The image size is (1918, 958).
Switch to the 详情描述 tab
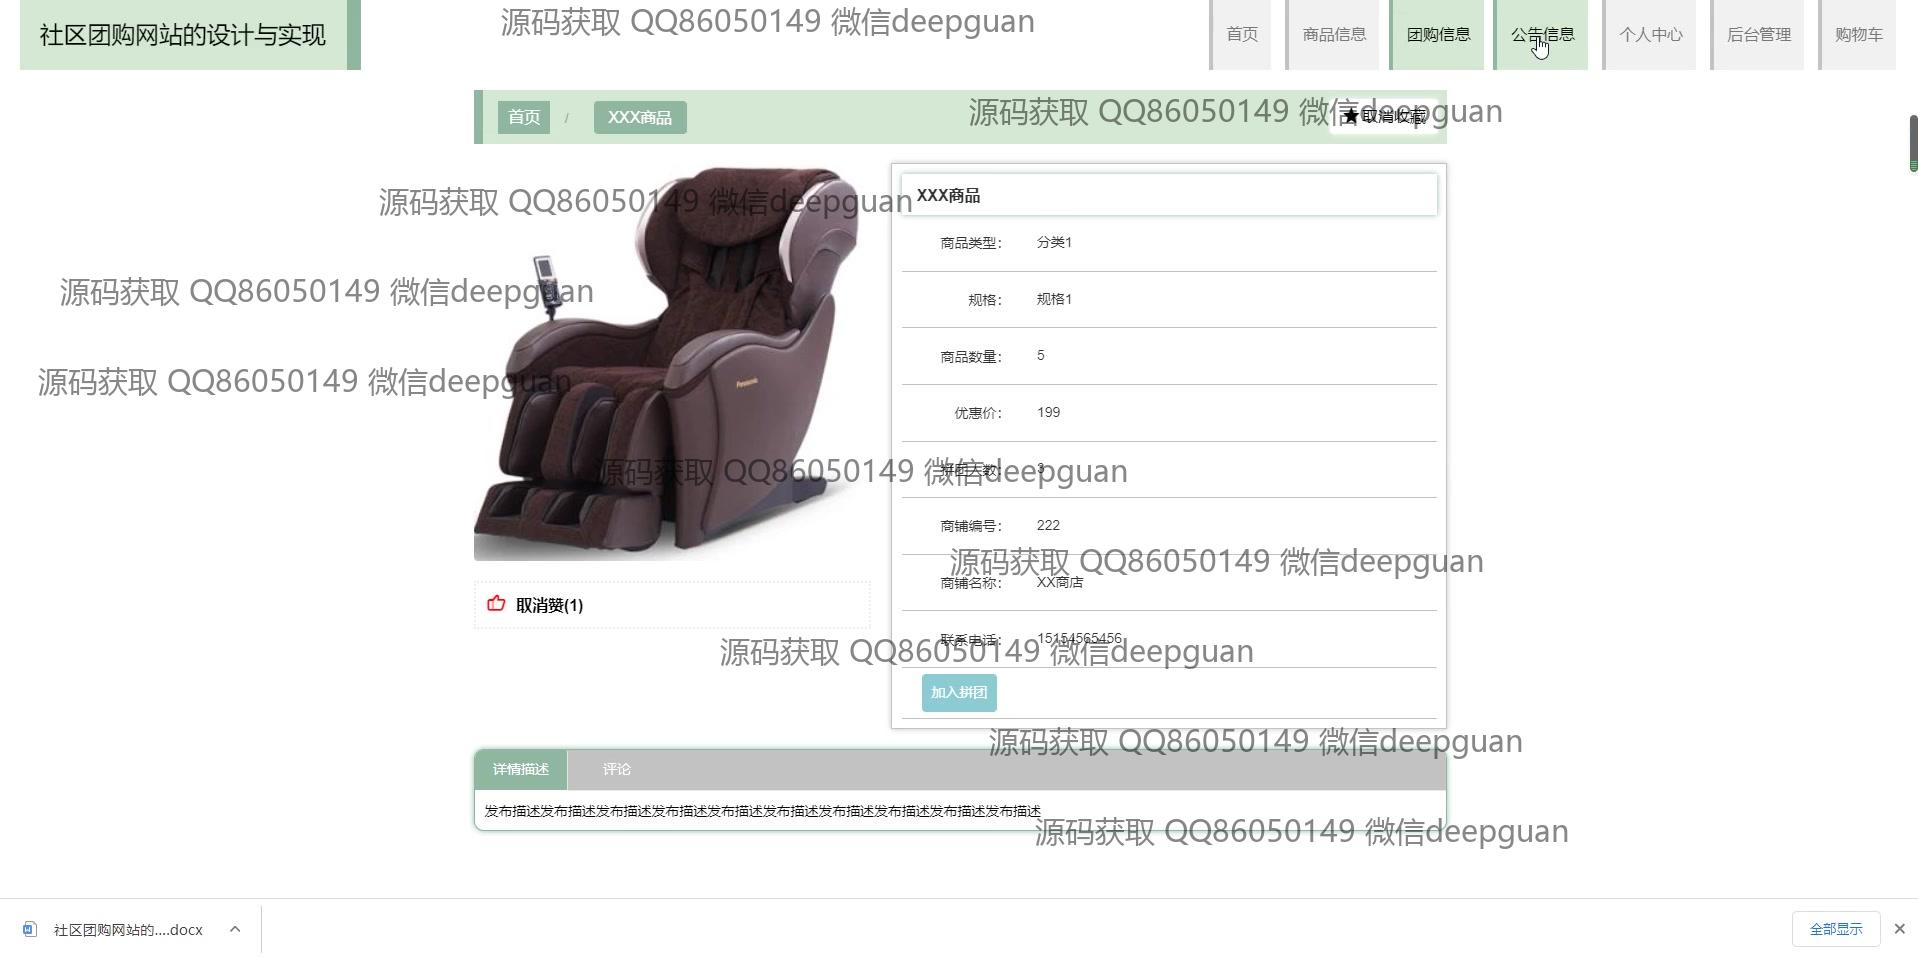(521, 769)
